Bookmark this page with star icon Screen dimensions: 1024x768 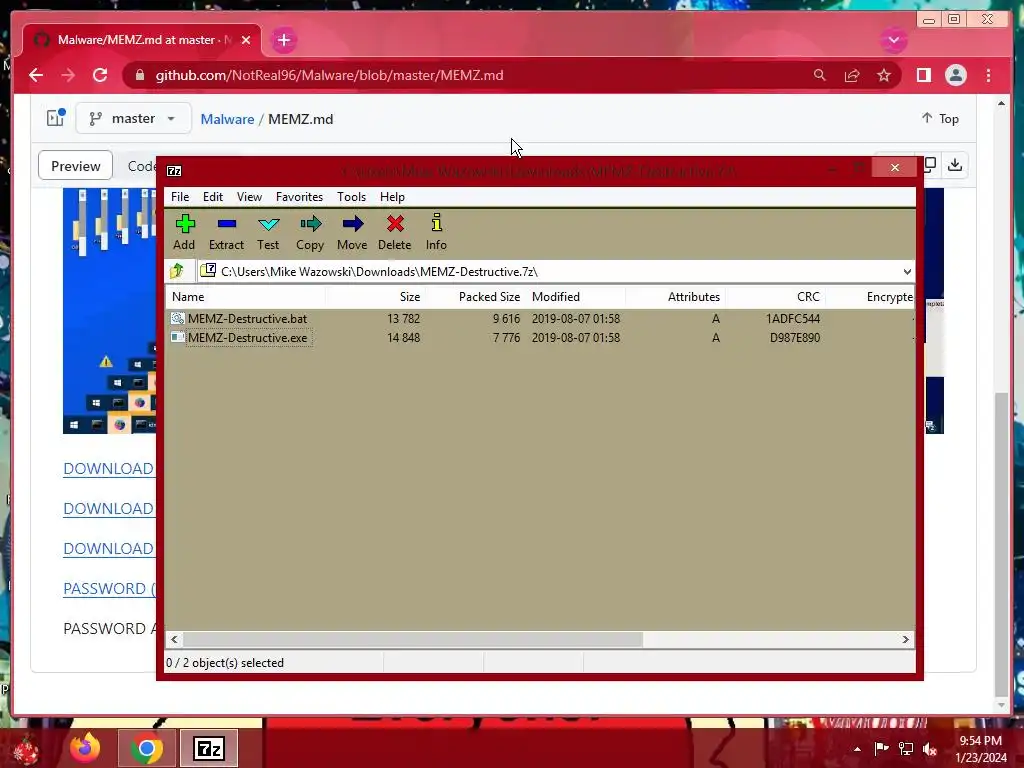tap(884, 75)
